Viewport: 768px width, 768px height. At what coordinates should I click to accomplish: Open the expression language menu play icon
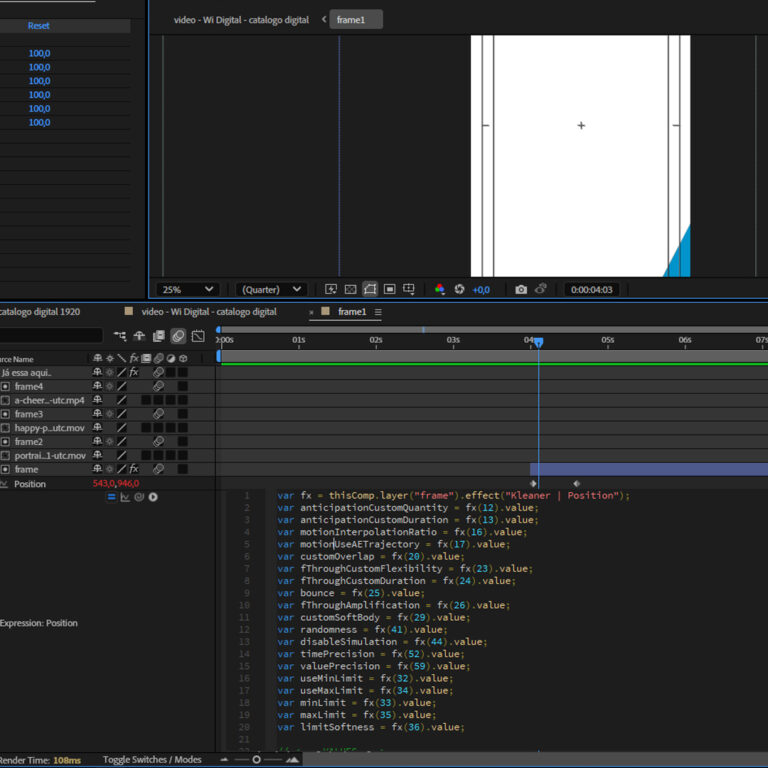pyautogui.click(x=153, y=497)
